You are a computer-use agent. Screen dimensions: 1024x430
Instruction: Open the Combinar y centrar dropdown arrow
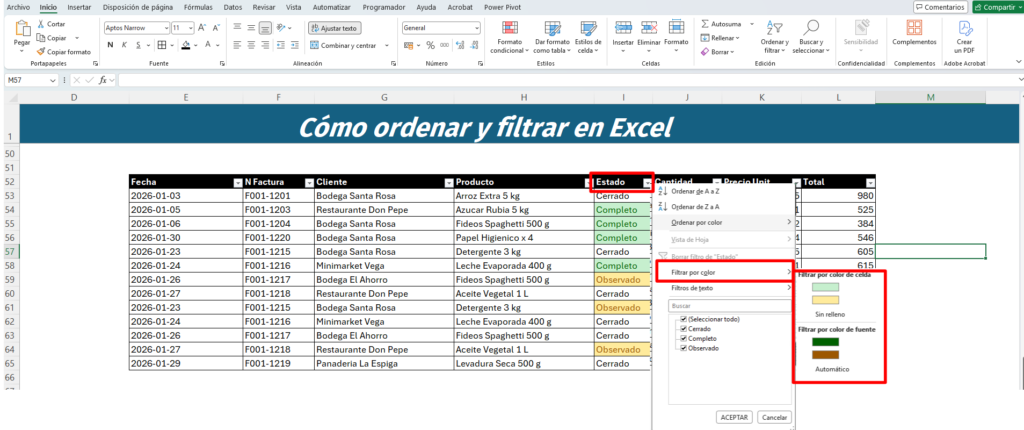[387, 45]
